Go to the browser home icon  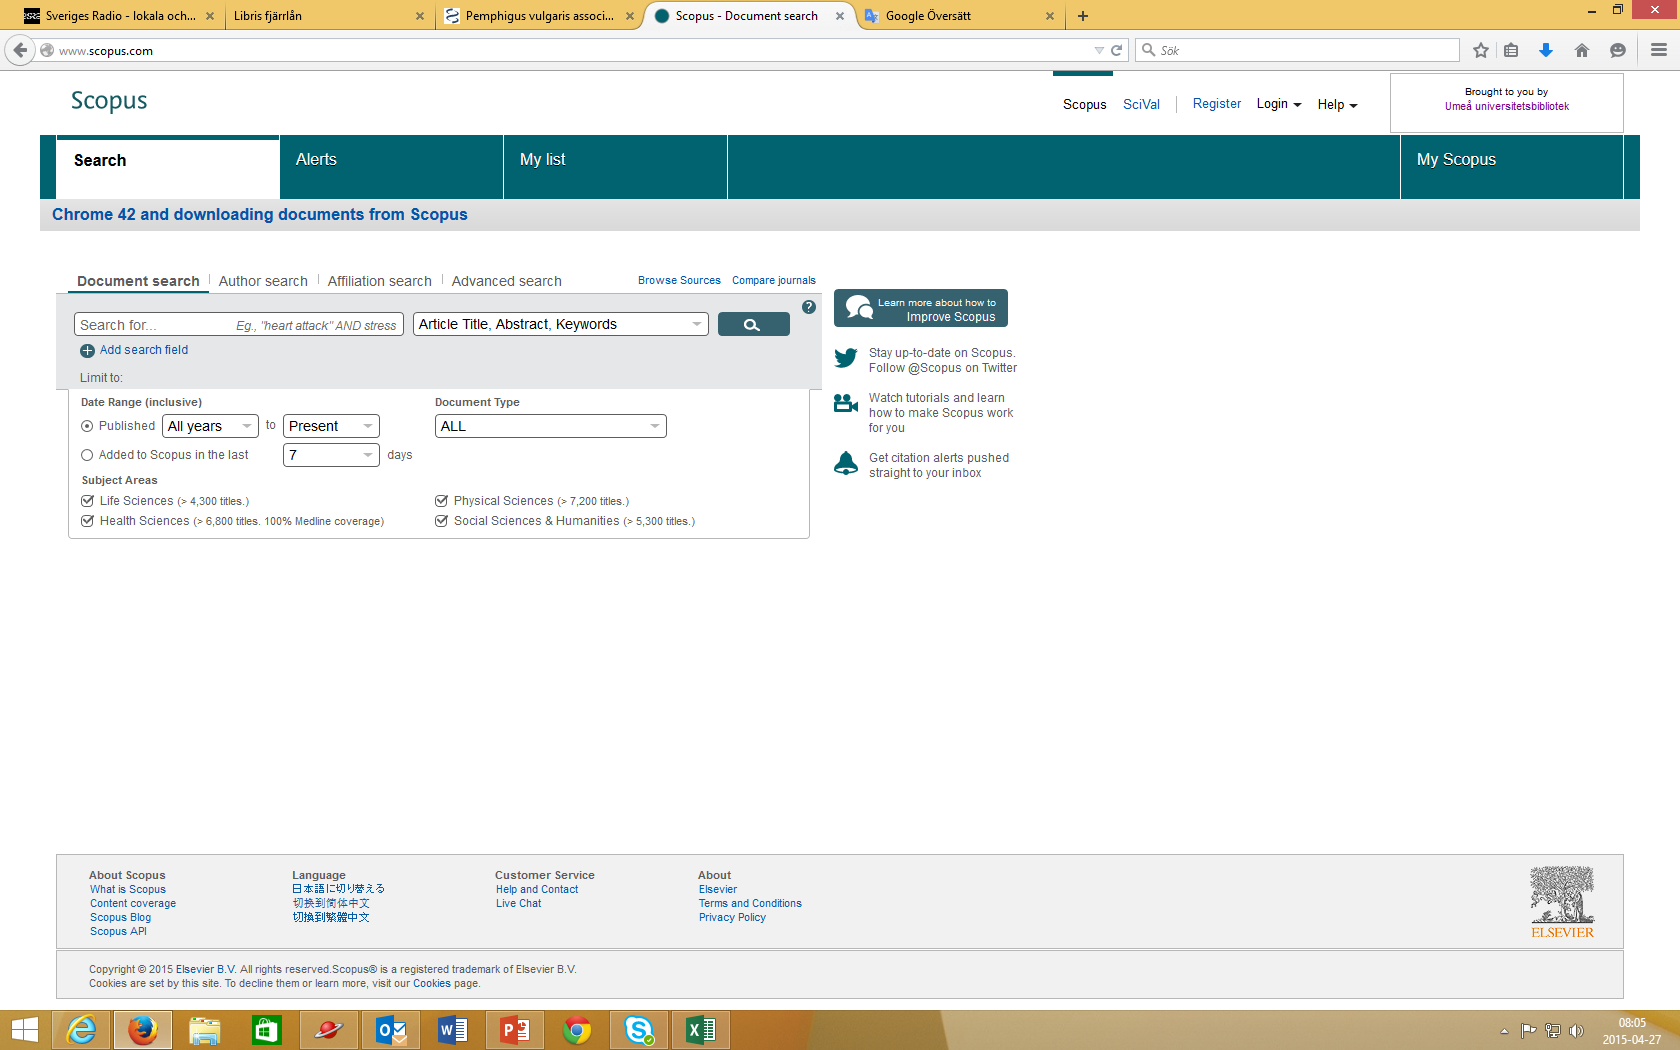[1582, 50]
